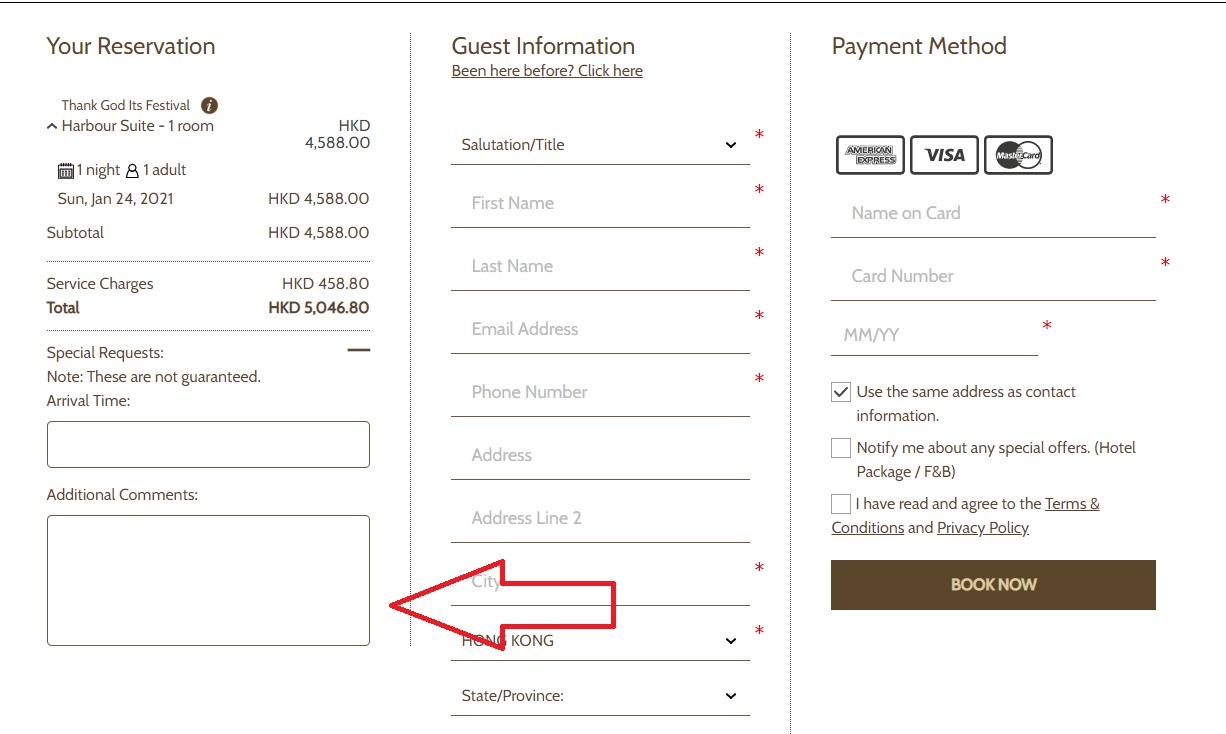Click the person icon beside 1 adult
The width and height of the screenshot is (1226, 734).
point(132,171)
